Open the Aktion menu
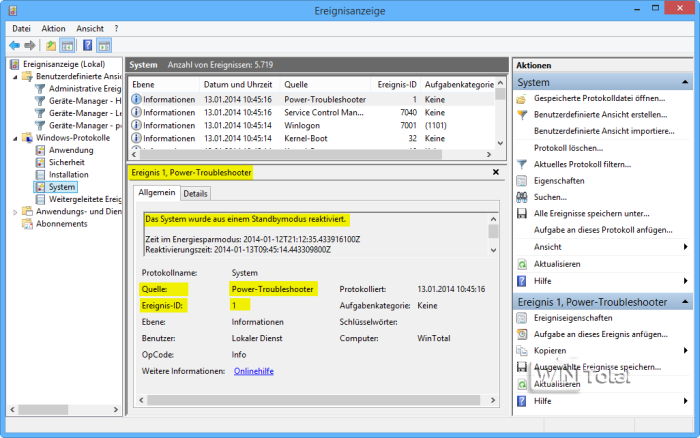 coord(54,29)
